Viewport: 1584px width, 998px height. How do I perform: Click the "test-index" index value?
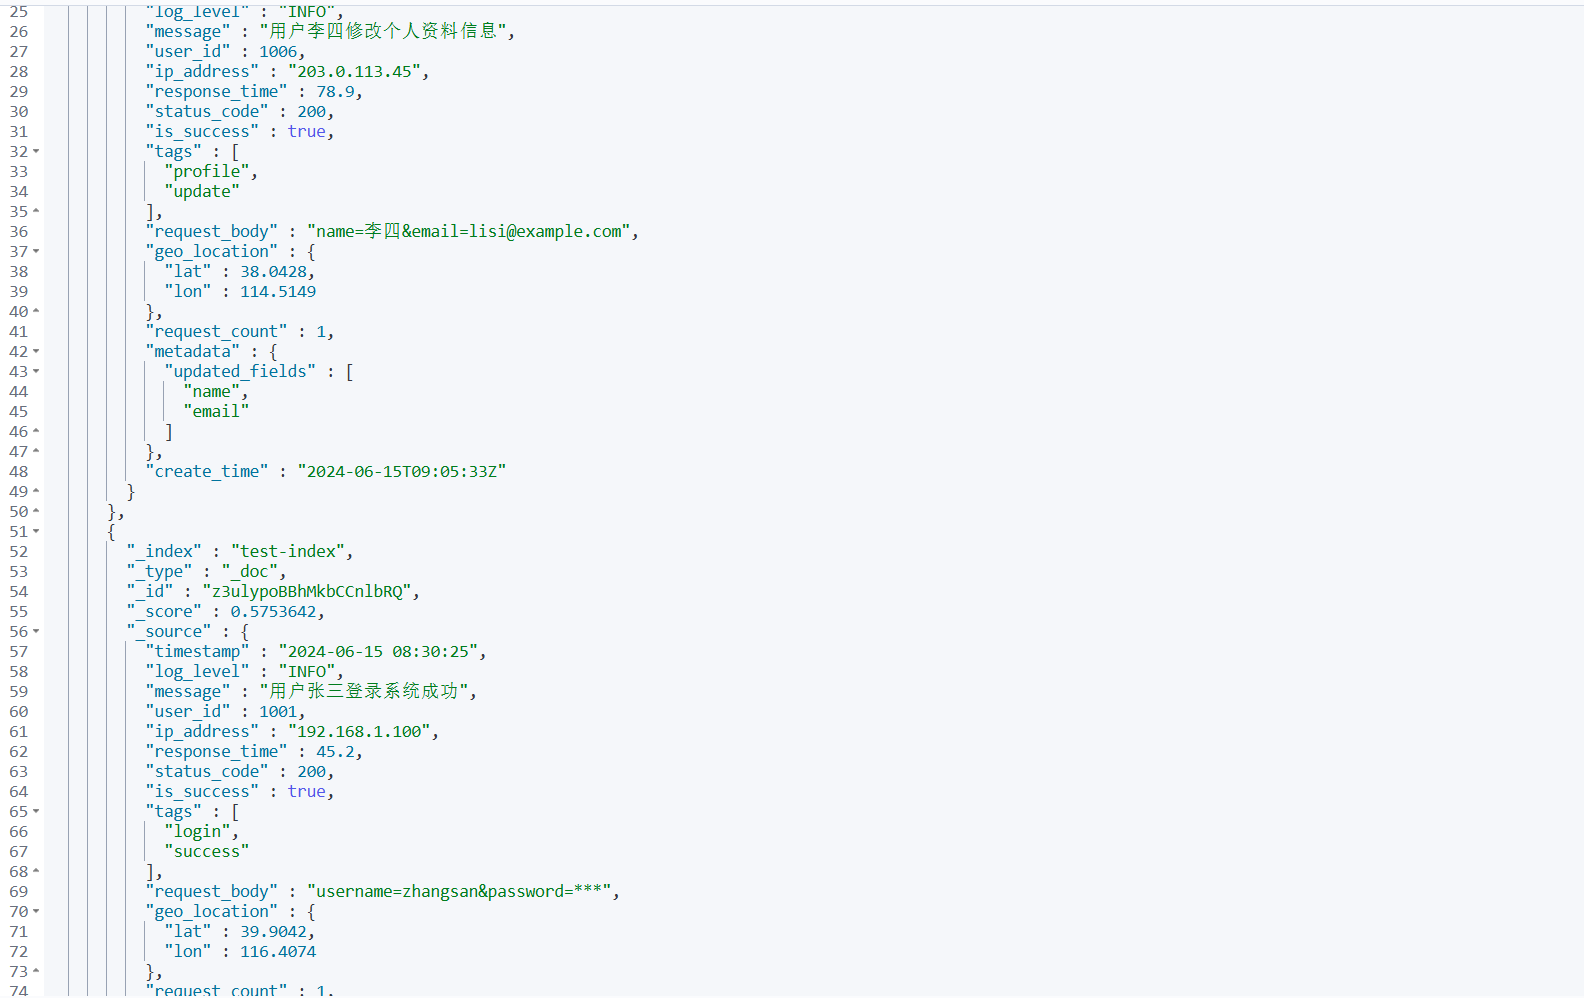tap(288, 551)
